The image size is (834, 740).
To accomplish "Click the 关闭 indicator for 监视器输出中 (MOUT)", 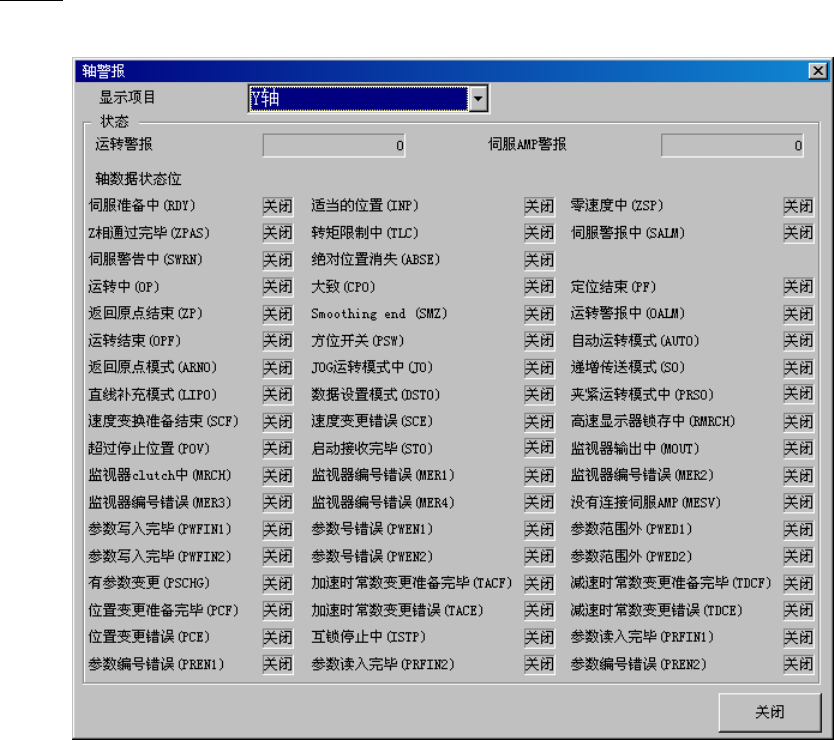I will click(x=798, y=449).
